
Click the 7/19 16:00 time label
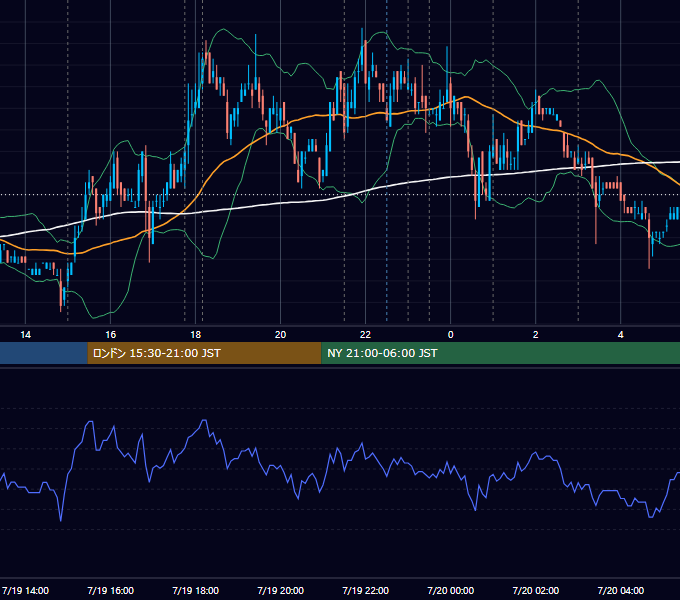[x=111, y=590]
